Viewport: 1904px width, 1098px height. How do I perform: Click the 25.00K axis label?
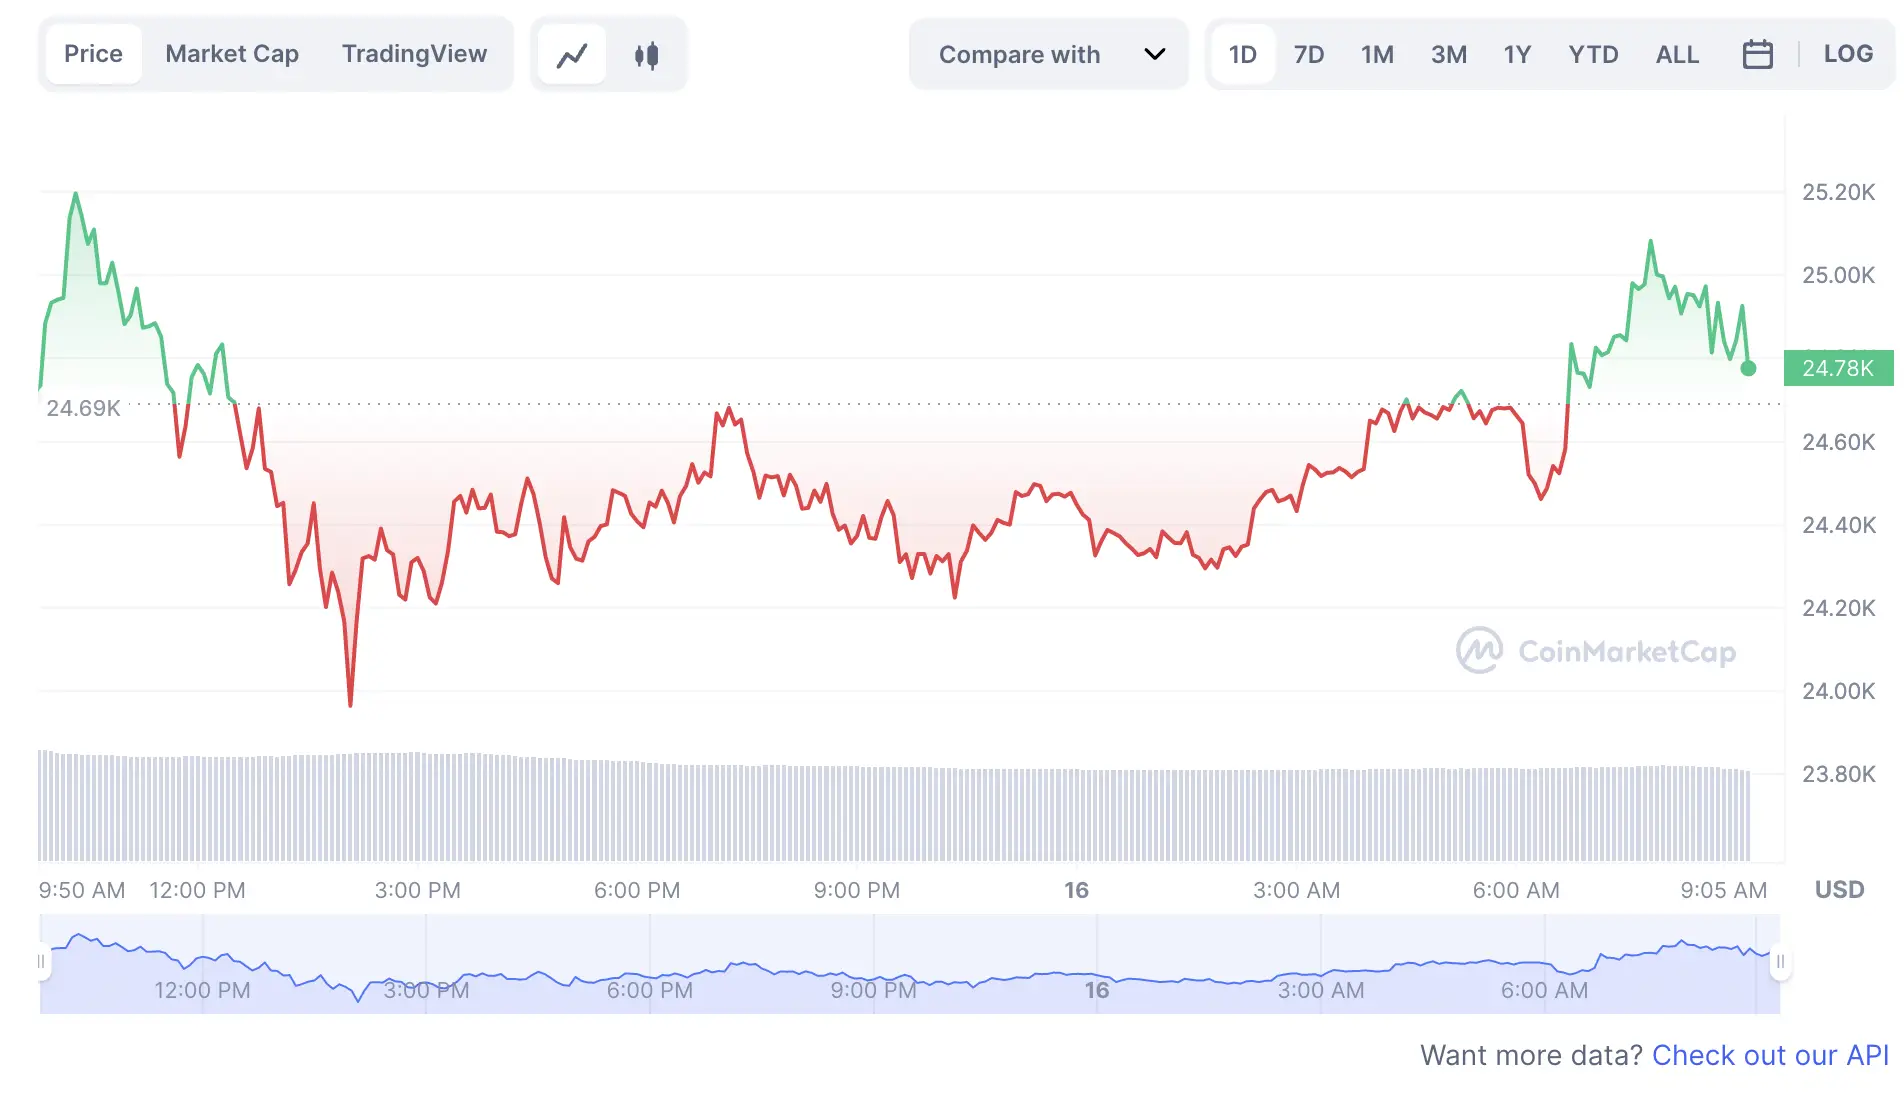coord(1838,275)
